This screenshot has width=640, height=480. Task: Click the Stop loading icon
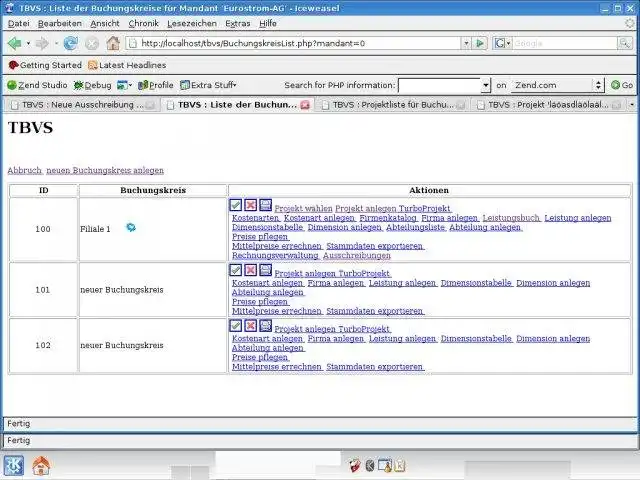(x=92, y=43)
